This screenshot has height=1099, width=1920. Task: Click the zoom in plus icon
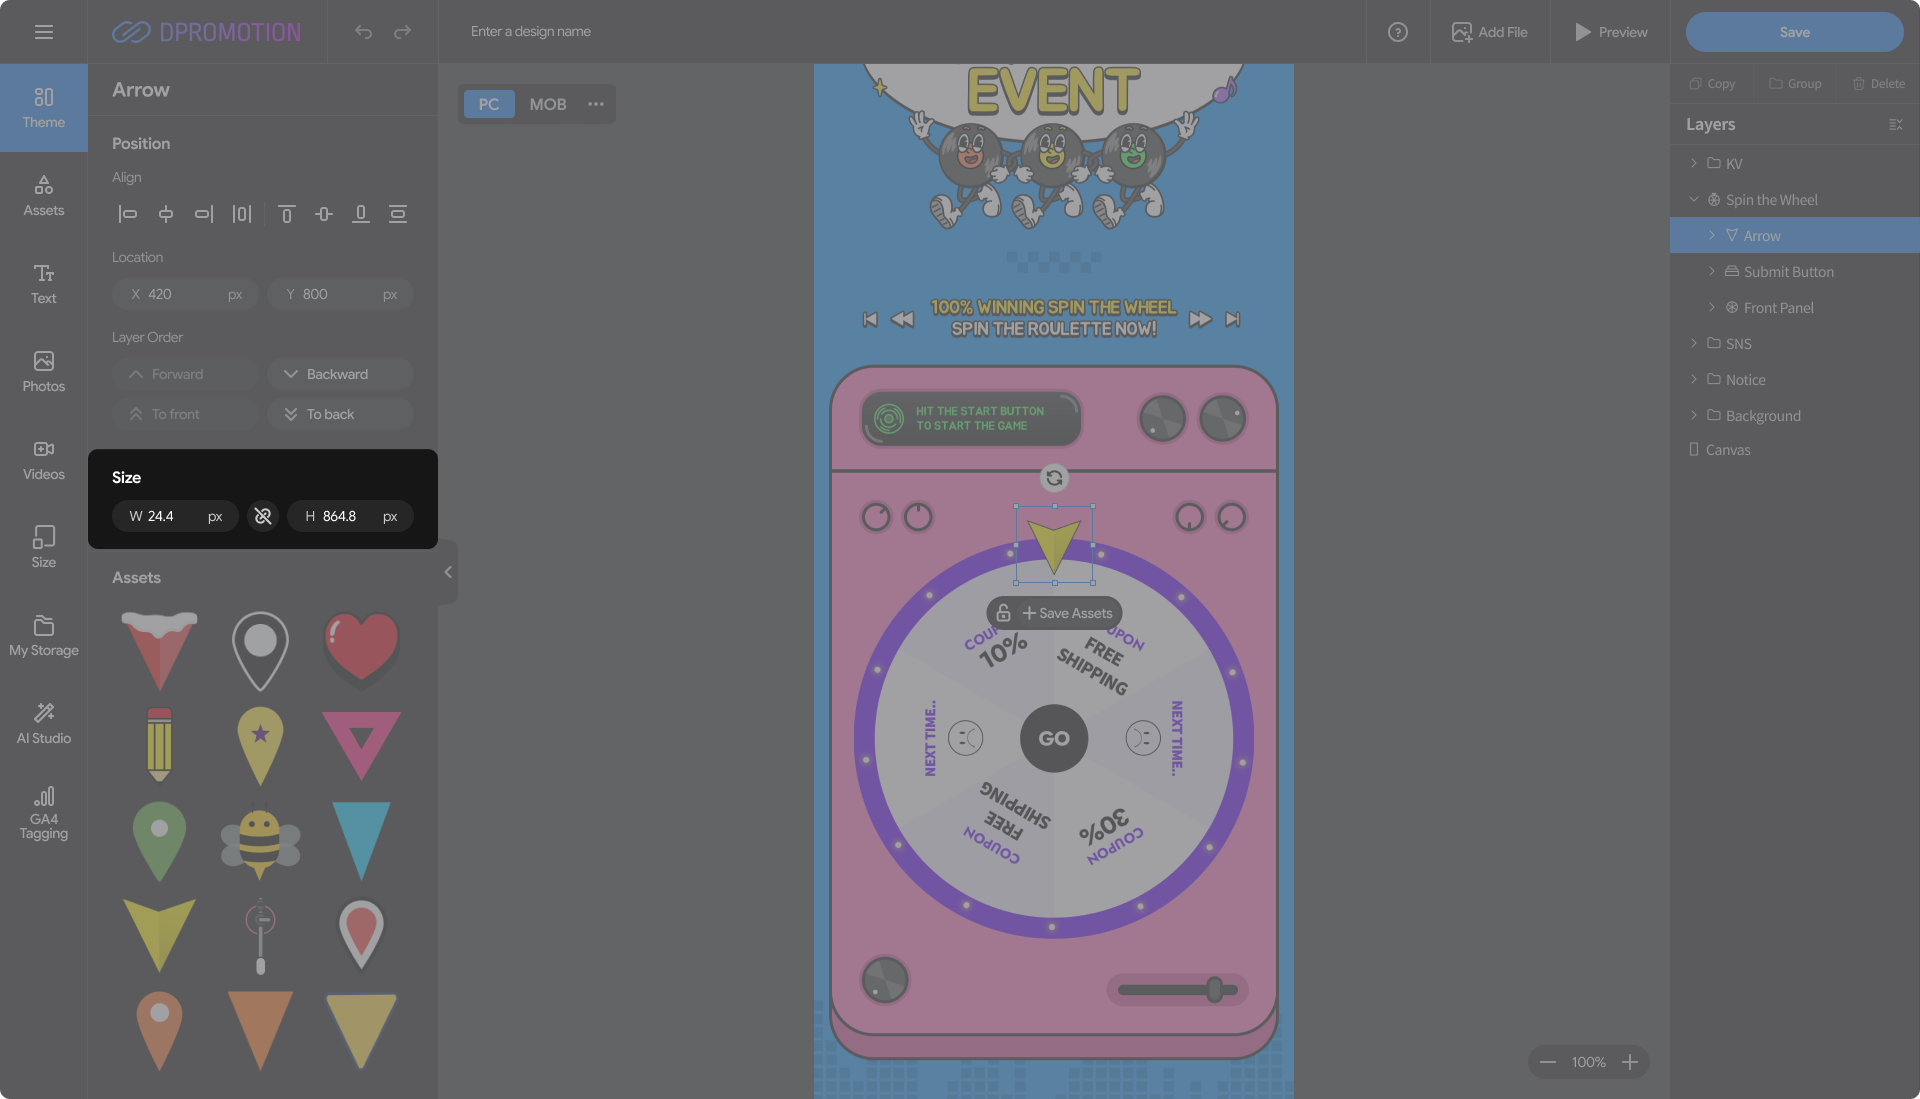(1630, 1062)
